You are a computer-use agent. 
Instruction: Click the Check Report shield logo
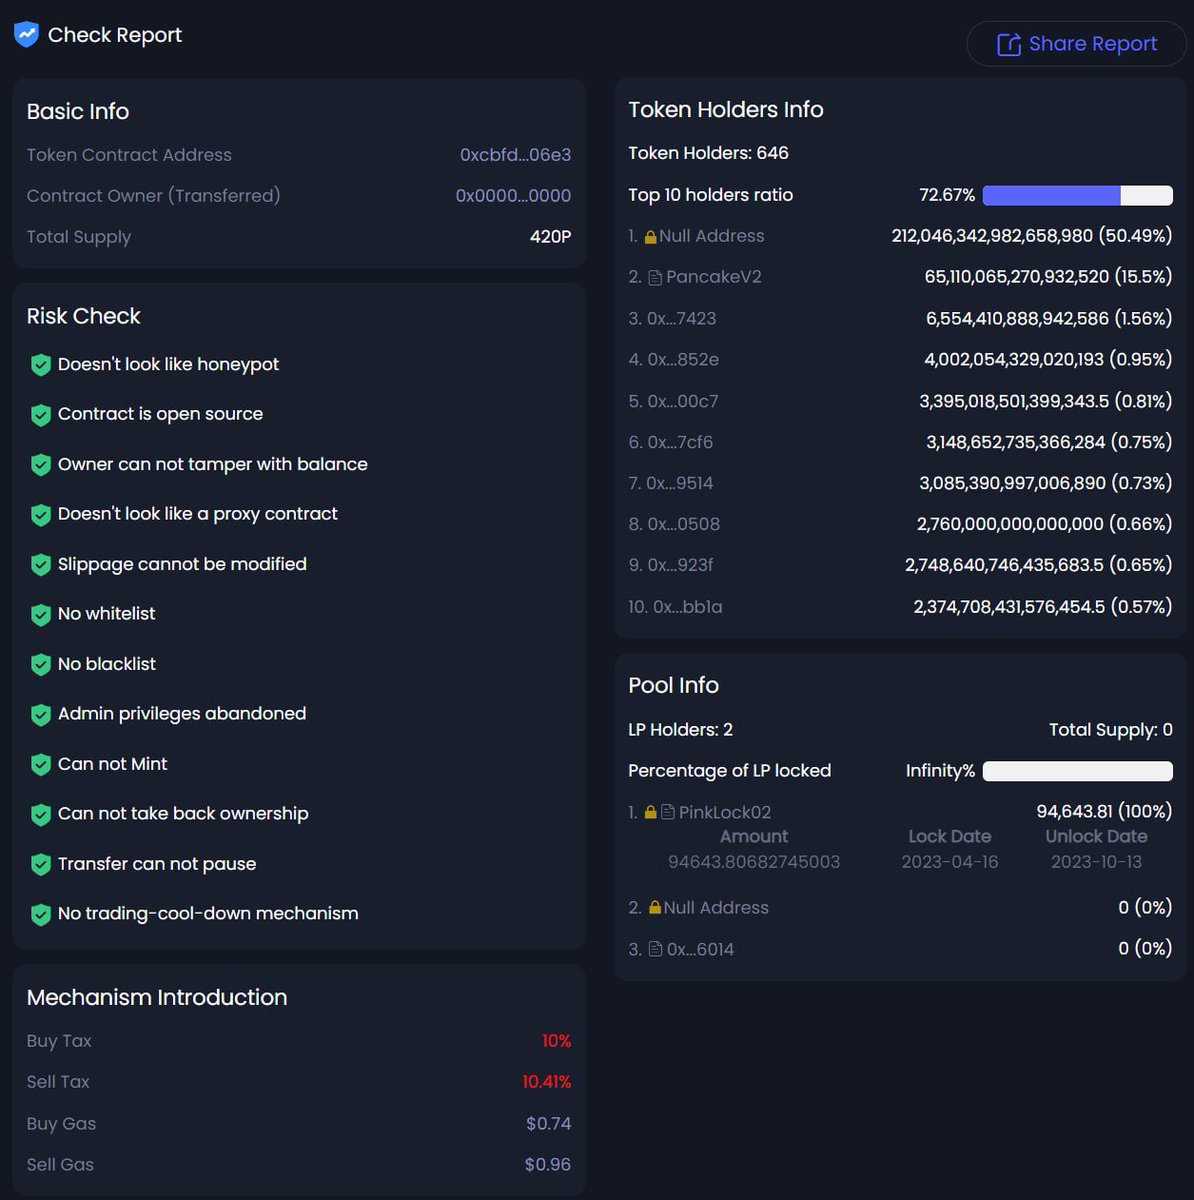pos(26,35)
